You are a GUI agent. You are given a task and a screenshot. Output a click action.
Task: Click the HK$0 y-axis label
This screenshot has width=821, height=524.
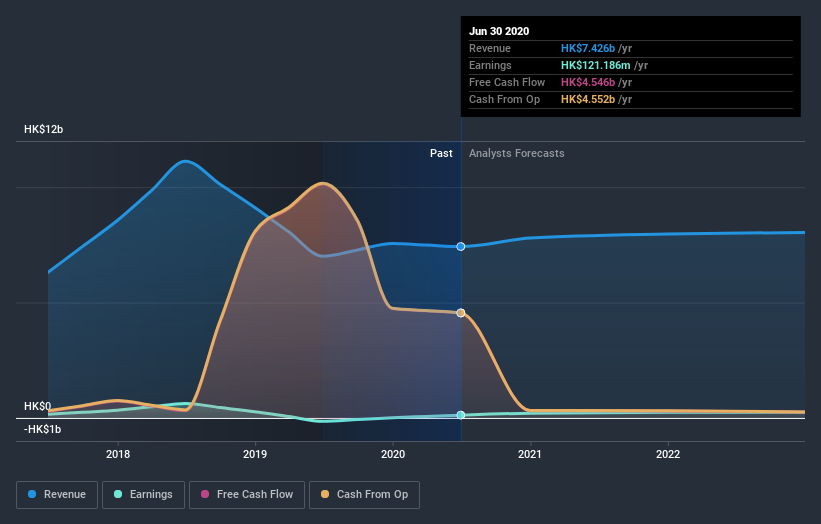click(x=38, y=406)
